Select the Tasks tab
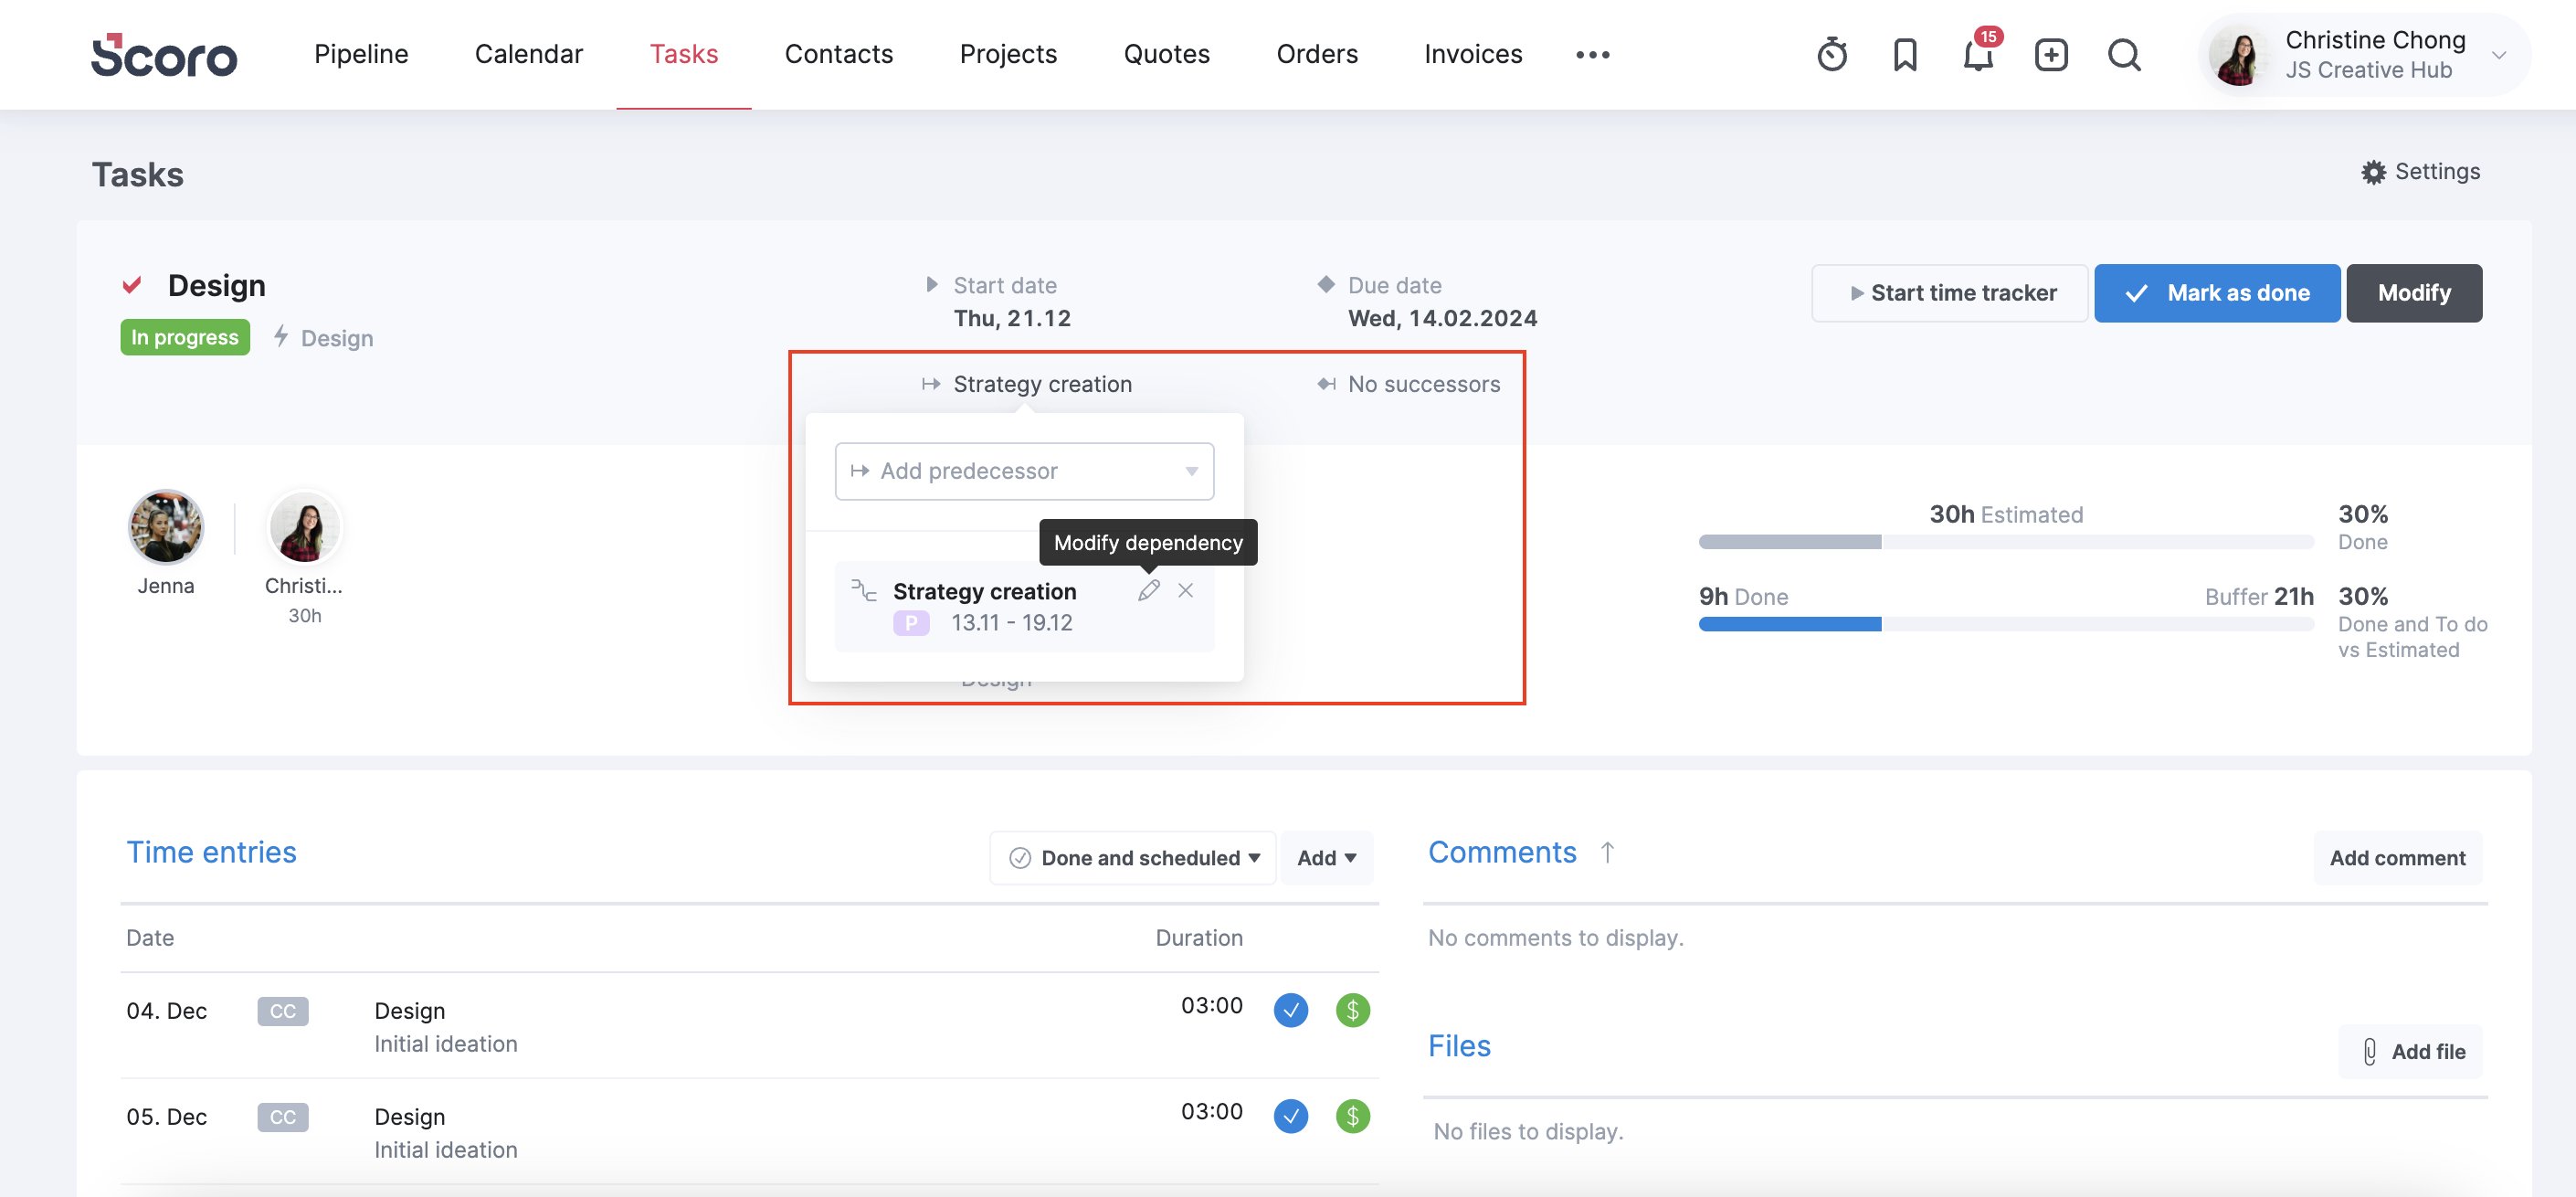2576x1197 pixels. 684,54
